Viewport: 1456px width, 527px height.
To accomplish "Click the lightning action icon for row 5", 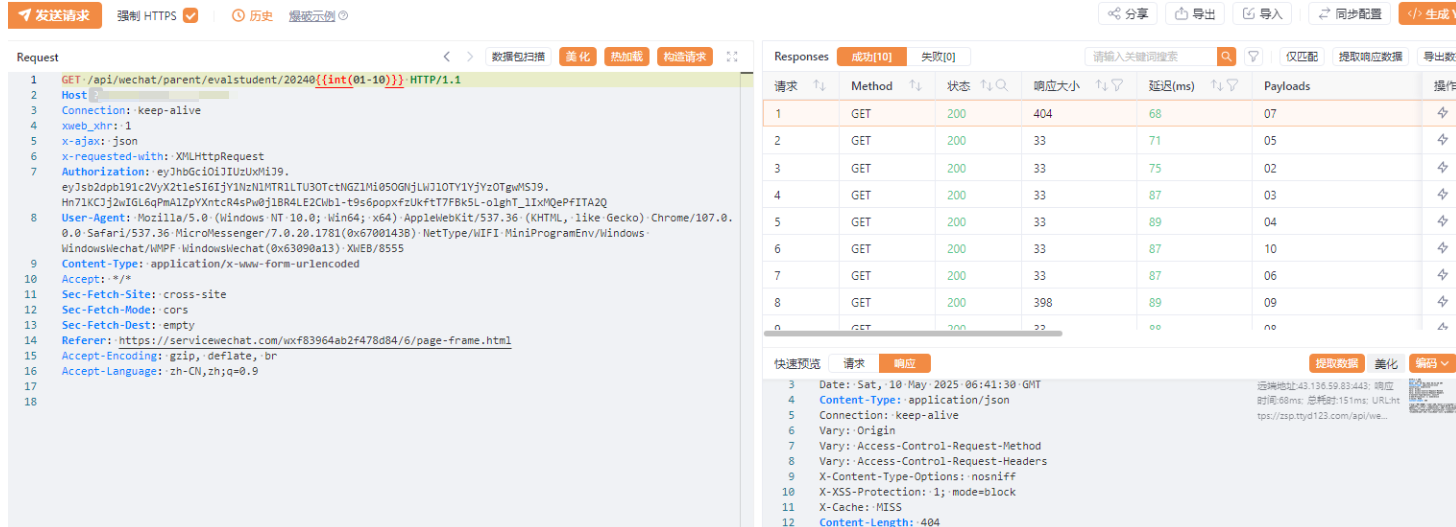I will [x=1442, y=221].
